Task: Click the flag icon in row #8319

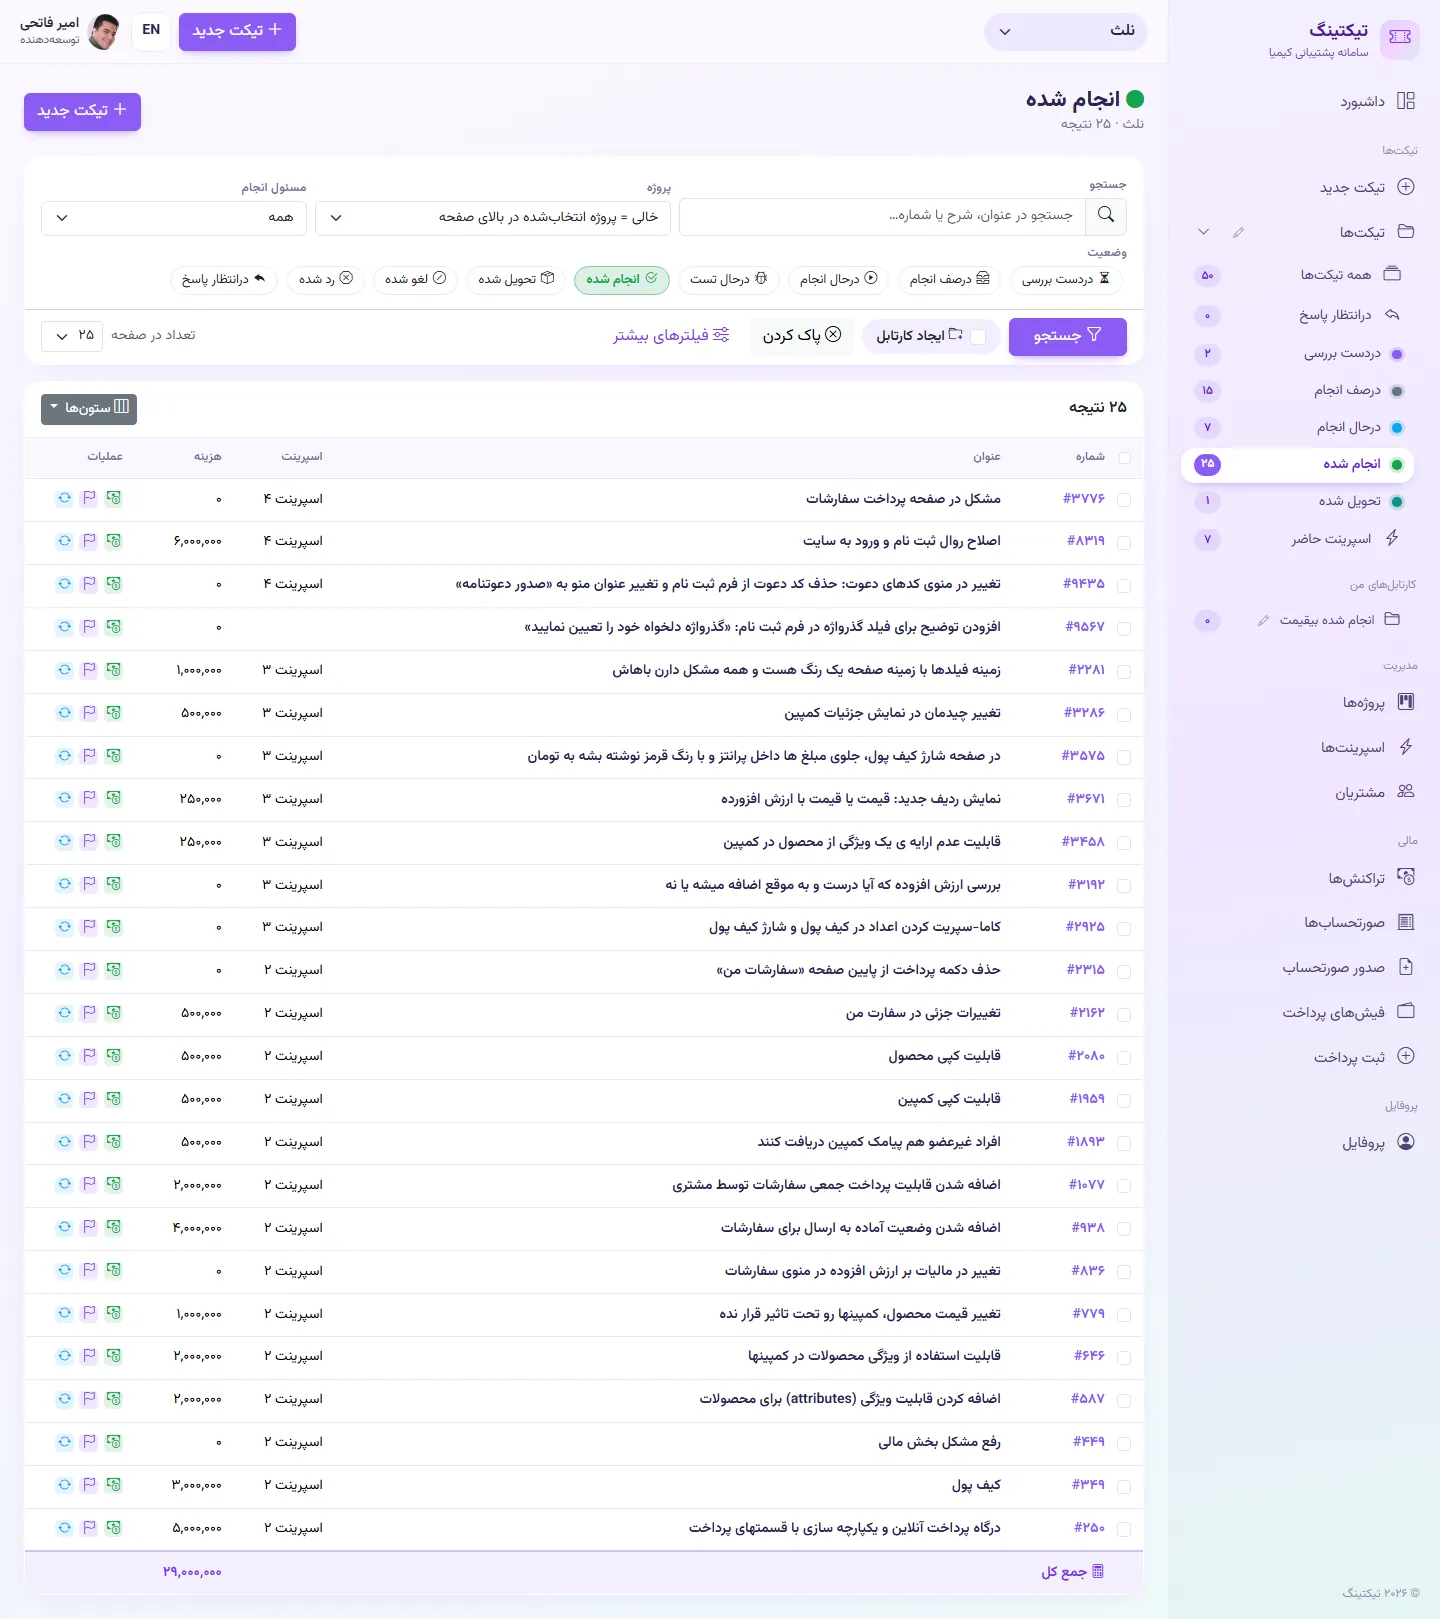Action: click(x=89, y=541)
